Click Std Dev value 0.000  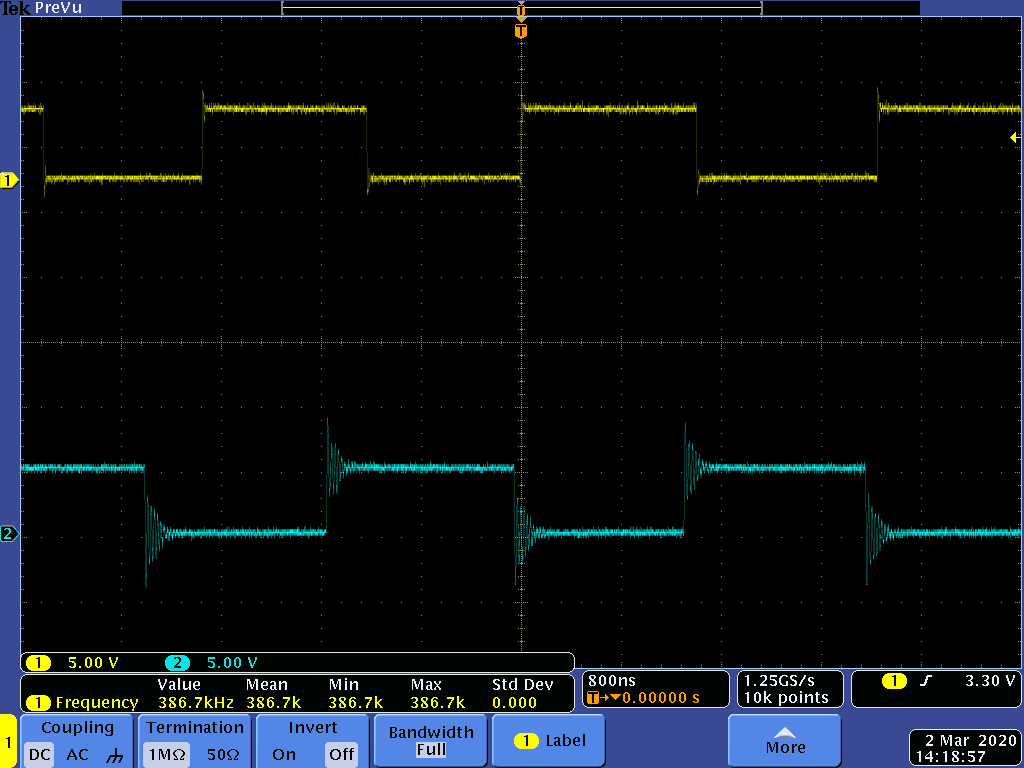point(514,703)
